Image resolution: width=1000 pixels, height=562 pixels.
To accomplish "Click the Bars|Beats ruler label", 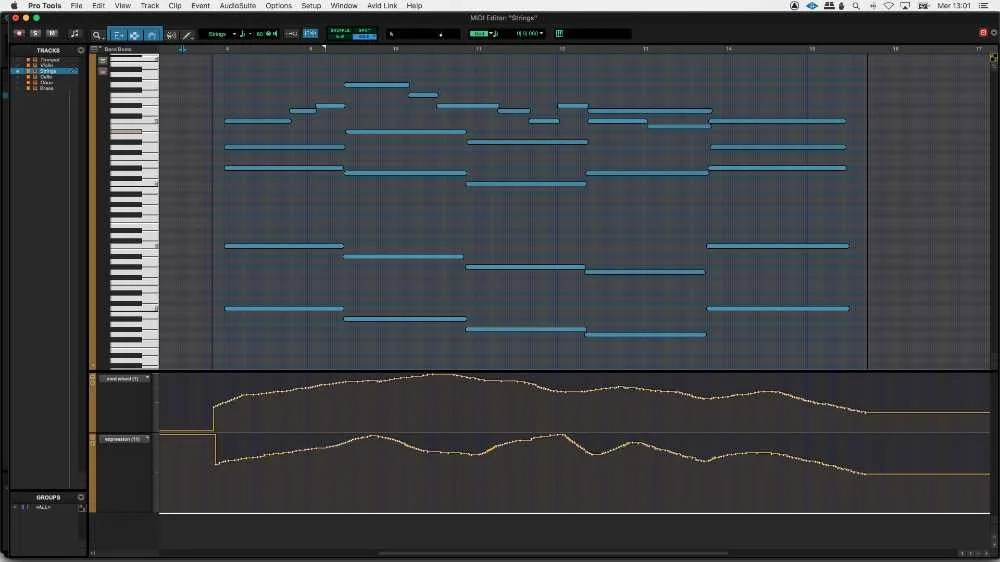I will coord(118,49).
